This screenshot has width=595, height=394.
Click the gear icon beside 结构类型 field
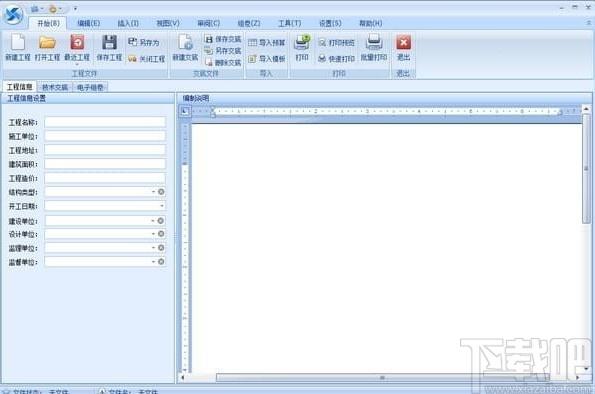coord(161,192)
